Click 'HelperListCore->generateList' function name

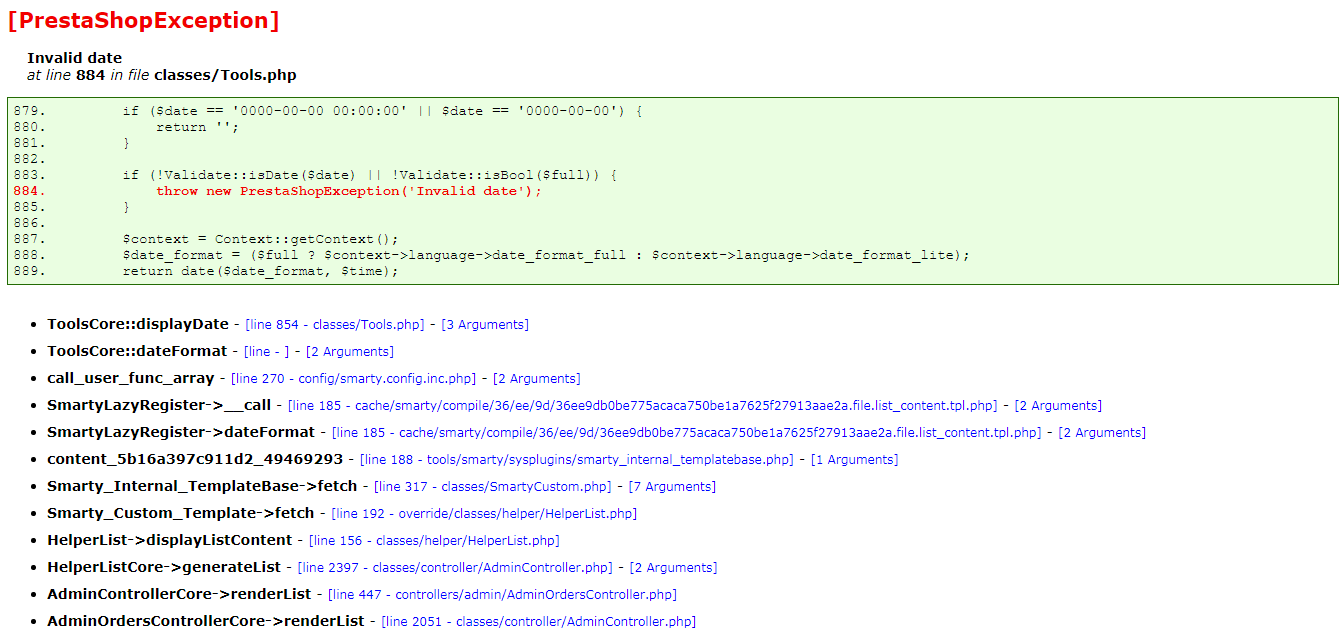(164, 568)
